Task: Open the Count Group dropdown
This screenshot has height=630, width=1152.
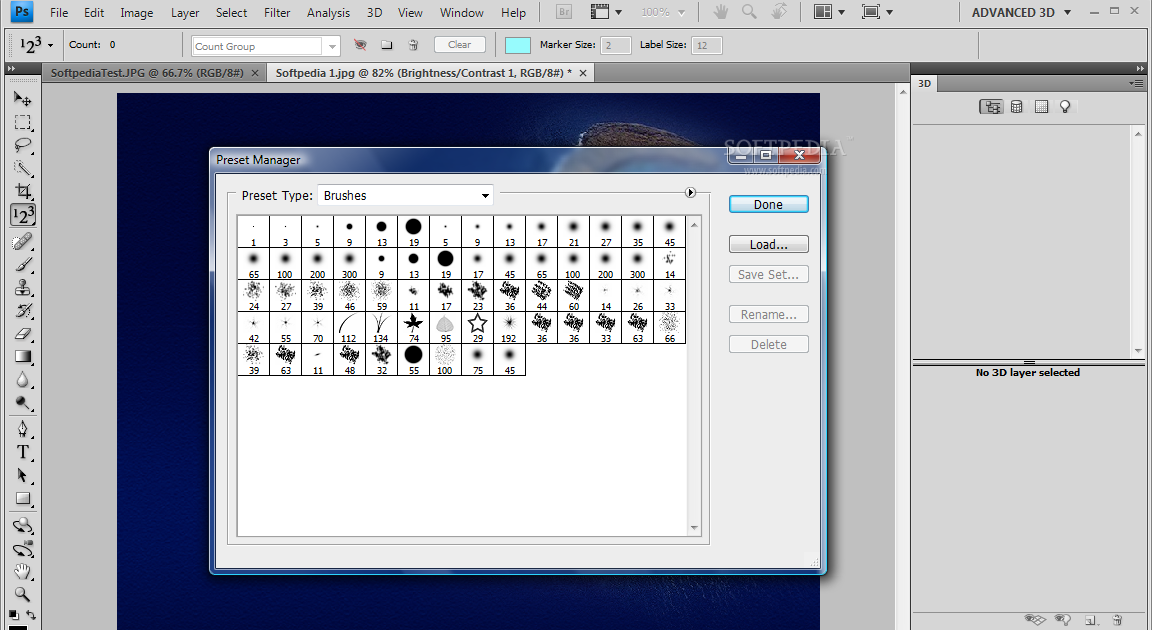Action: (332, 46)
